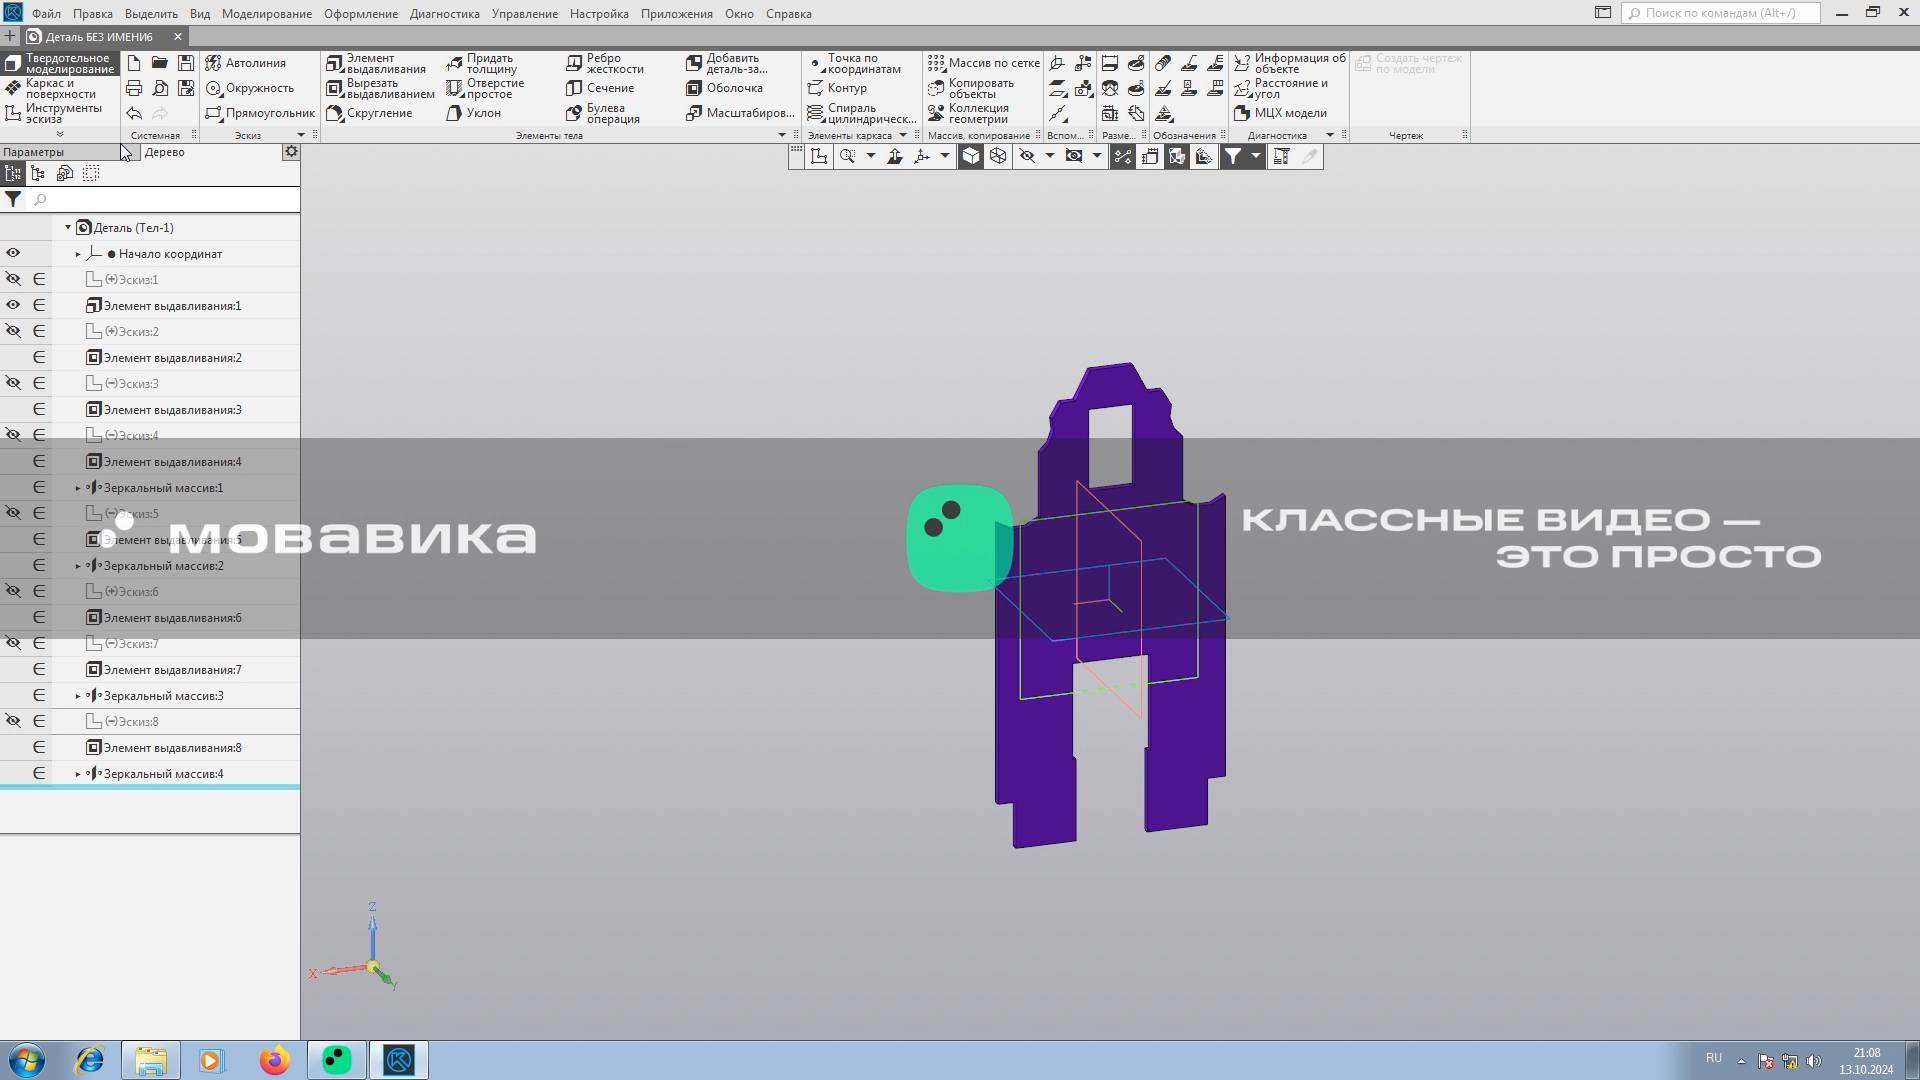Open the Диагностика menu
This screenshot has height=1080, width=1920.
445,14
